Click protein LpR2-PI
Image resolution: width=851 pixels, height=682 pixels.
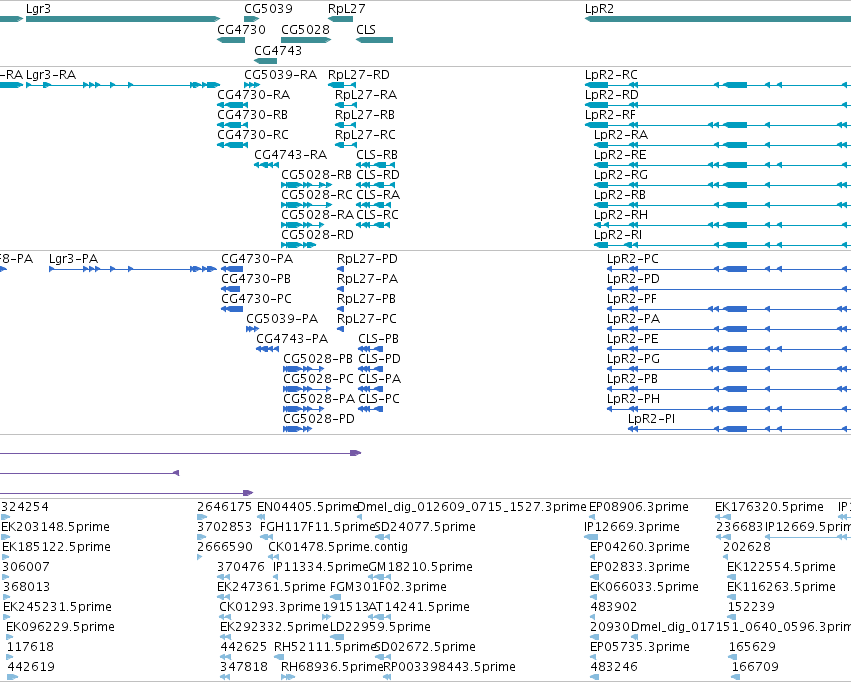tap(651, 419)
